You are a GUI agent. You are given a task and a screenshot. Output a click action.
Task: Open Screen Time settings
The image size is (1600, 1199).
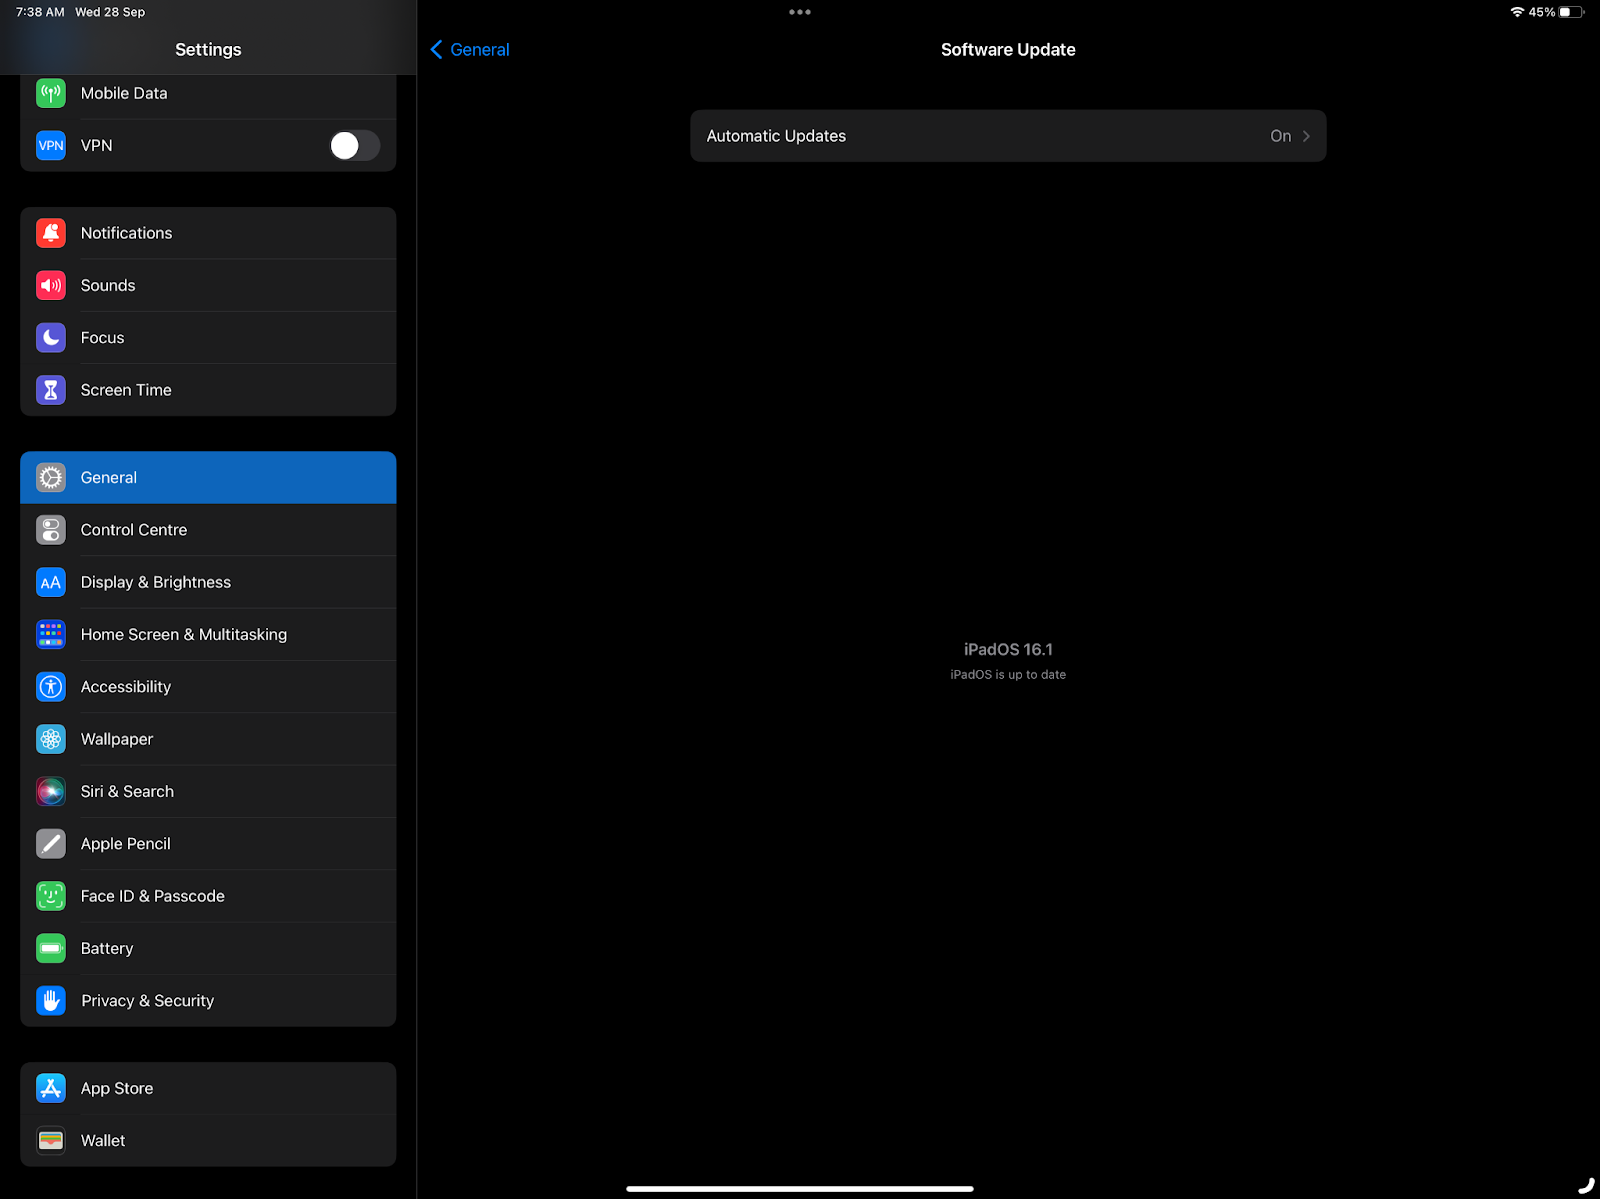tap(208, 390)
